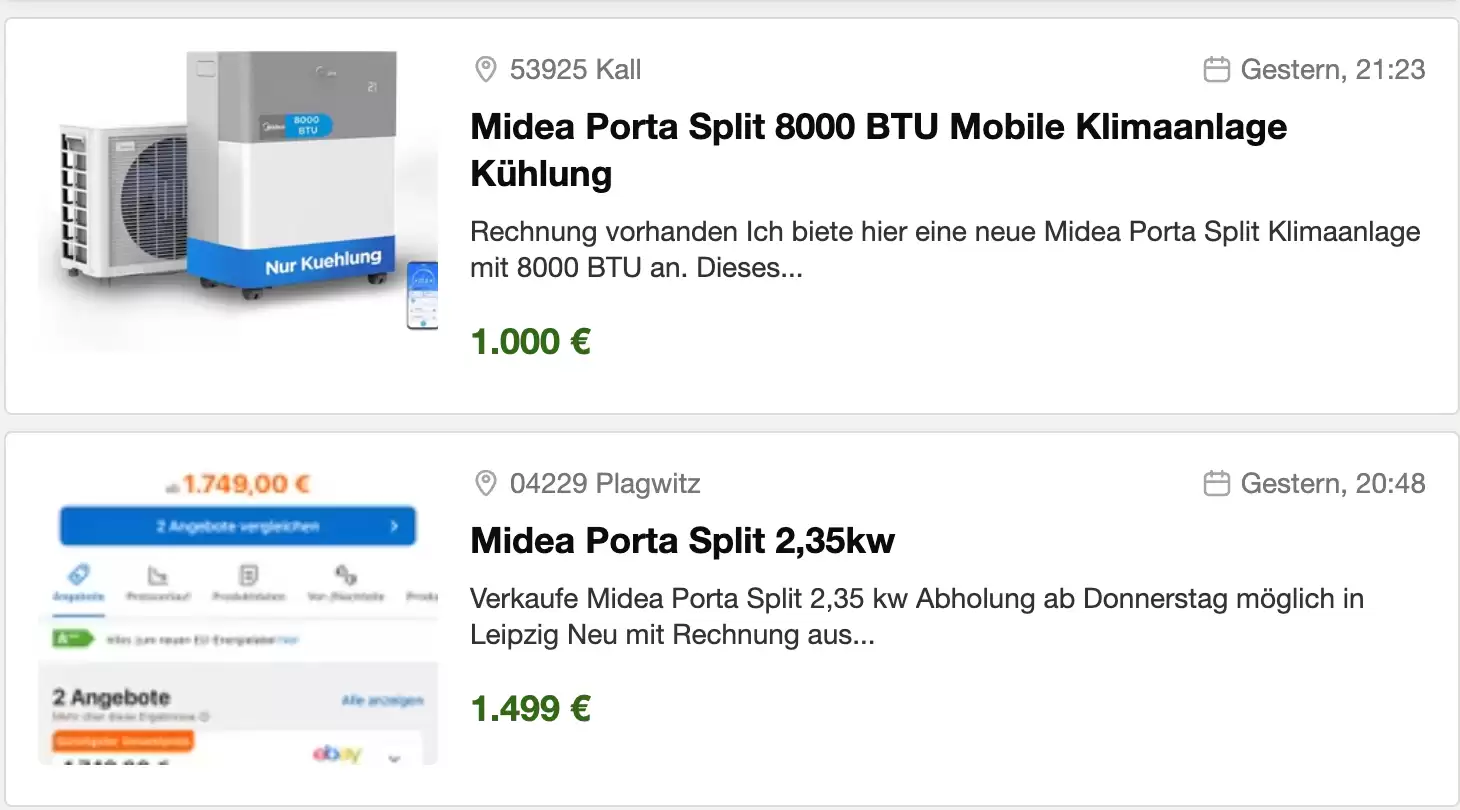Click the 1.000 € price of the Kall listing
This screenshot has height=810, width=1460.
click(531, 342)
